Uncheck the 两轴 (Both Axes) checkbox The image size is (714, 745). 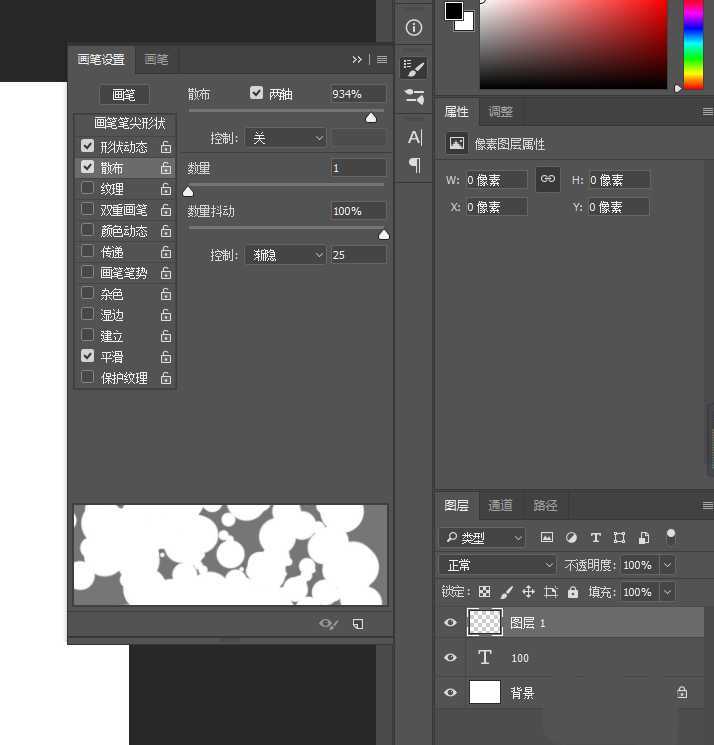(x=257, y=93)
